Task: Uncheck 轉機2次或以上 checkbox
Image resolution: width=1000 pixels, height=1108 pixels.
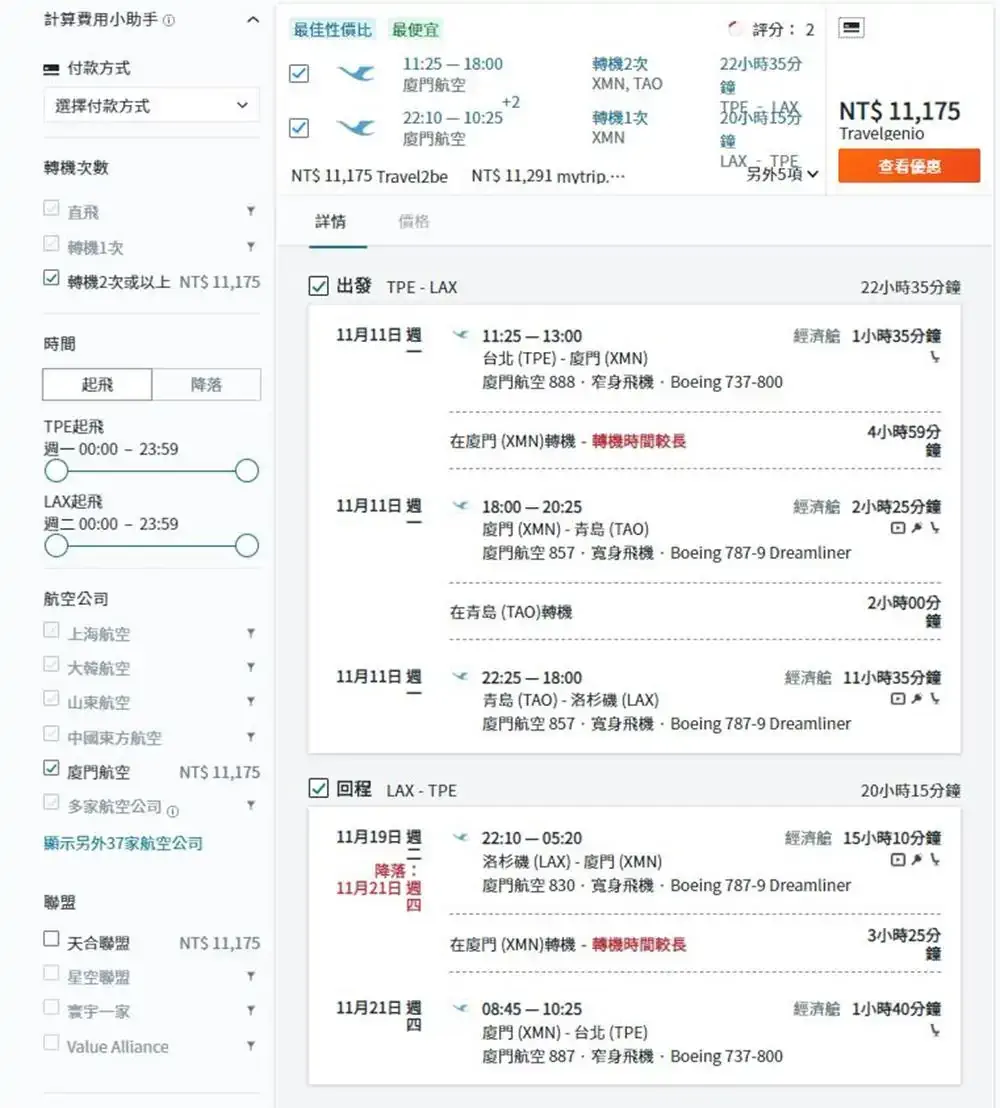Action: click(x=51, y=278)
